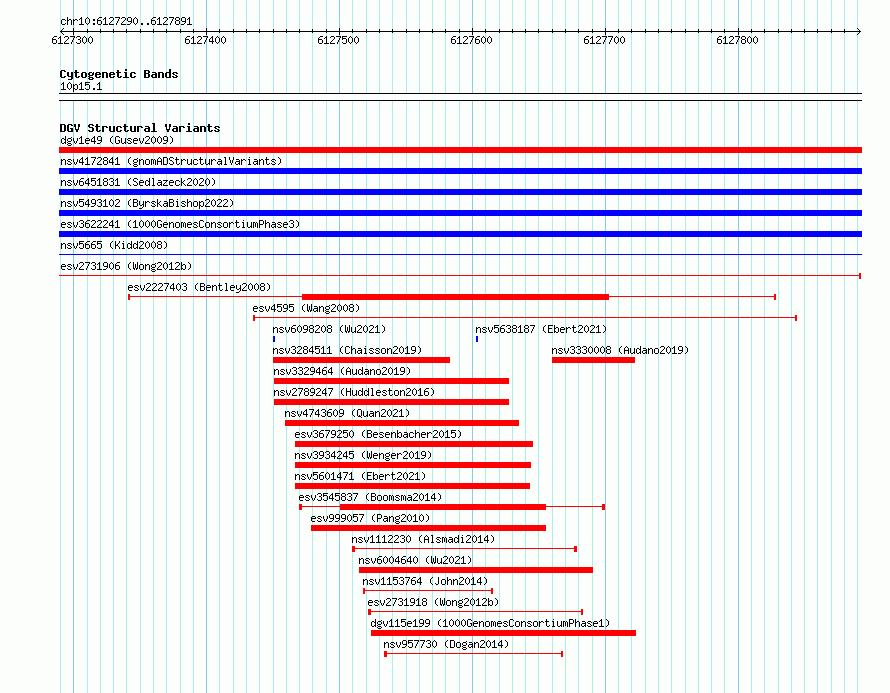Viewport: 890px width, 693px height.
Task: Click nsv5638187 (Ebert2021) label
Action: (x=541, y=329)
